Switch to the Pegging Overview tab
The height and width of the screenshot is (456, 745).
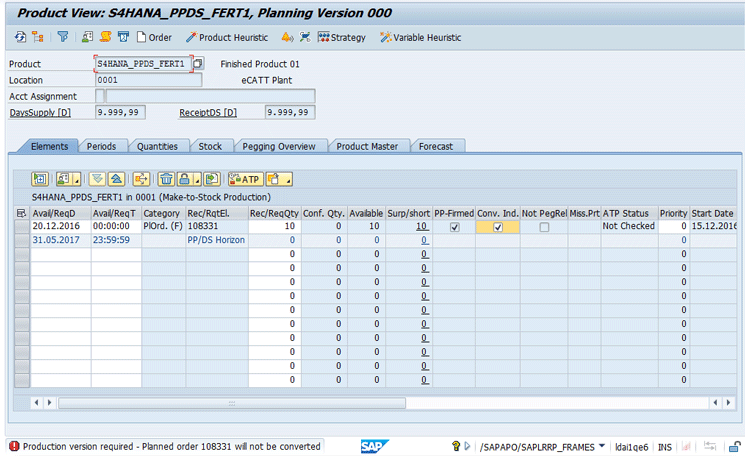[278, 146]
